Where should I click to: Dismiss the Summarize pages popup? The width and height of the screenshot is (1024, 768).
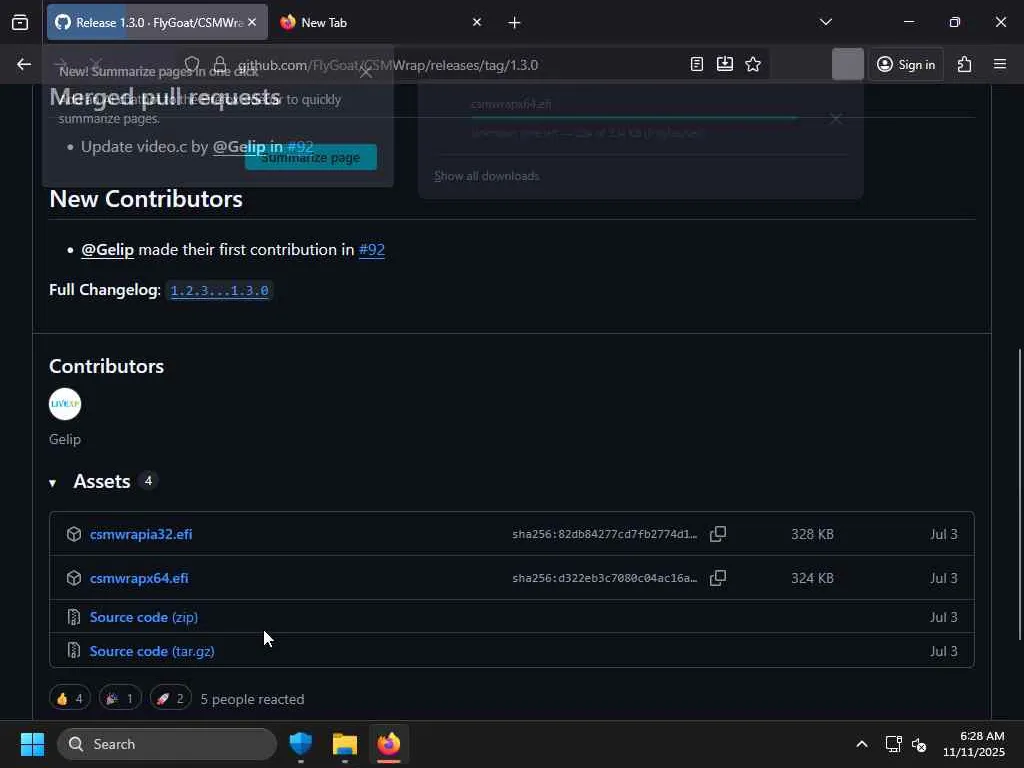pos(366,72)
